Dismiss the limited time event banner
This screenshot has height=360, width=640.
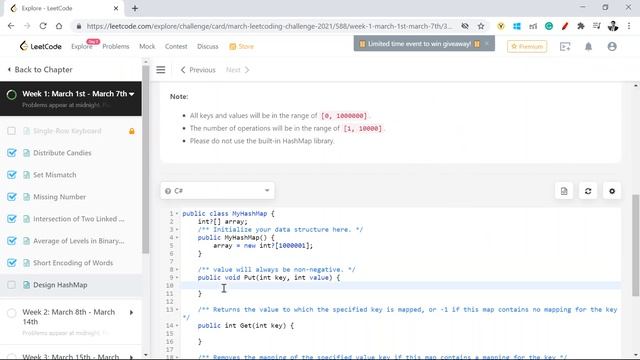[x=487, y=43]
